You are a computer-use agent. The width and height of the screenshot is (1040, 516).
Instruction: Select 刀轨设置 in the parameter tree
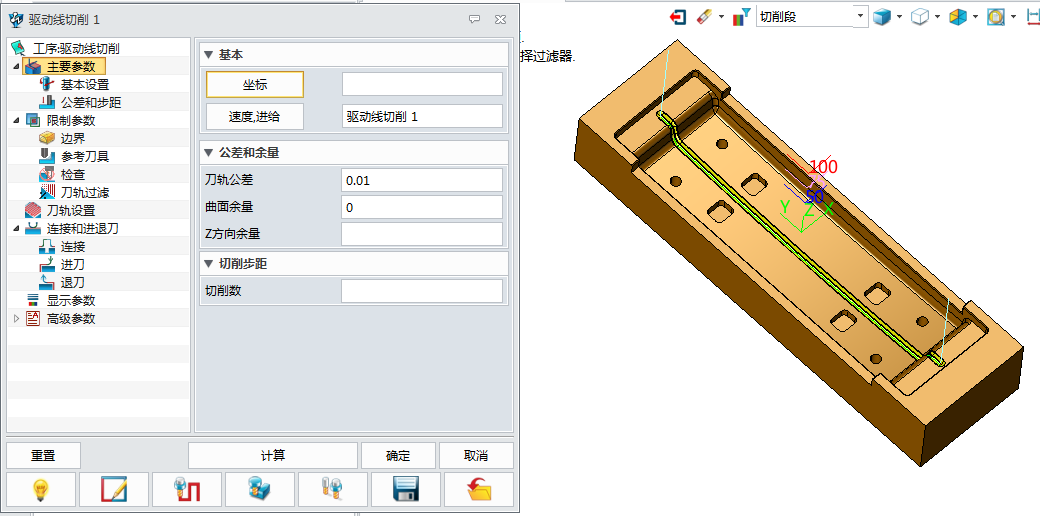pyautogui.click(x=71, y=211)
